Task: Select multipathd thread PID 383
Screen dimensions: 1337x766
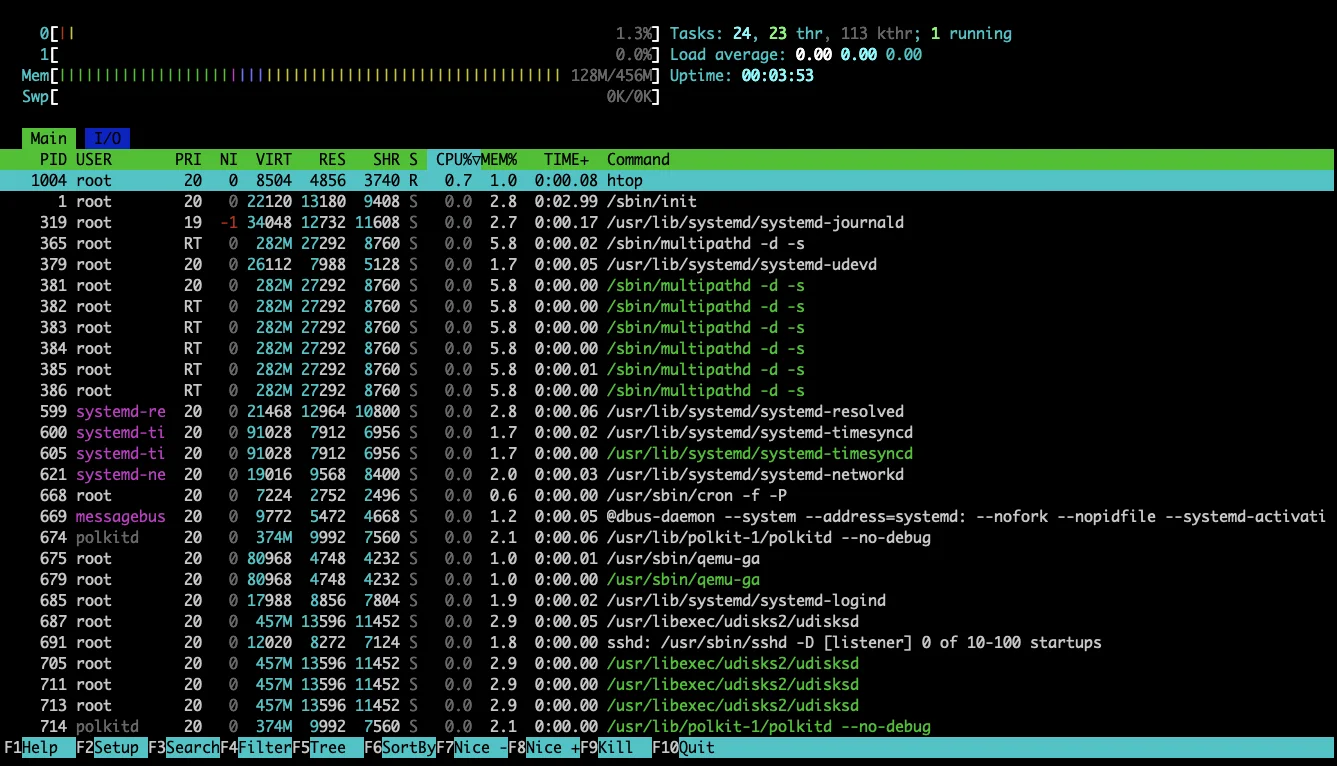Action: pos(668,328)
